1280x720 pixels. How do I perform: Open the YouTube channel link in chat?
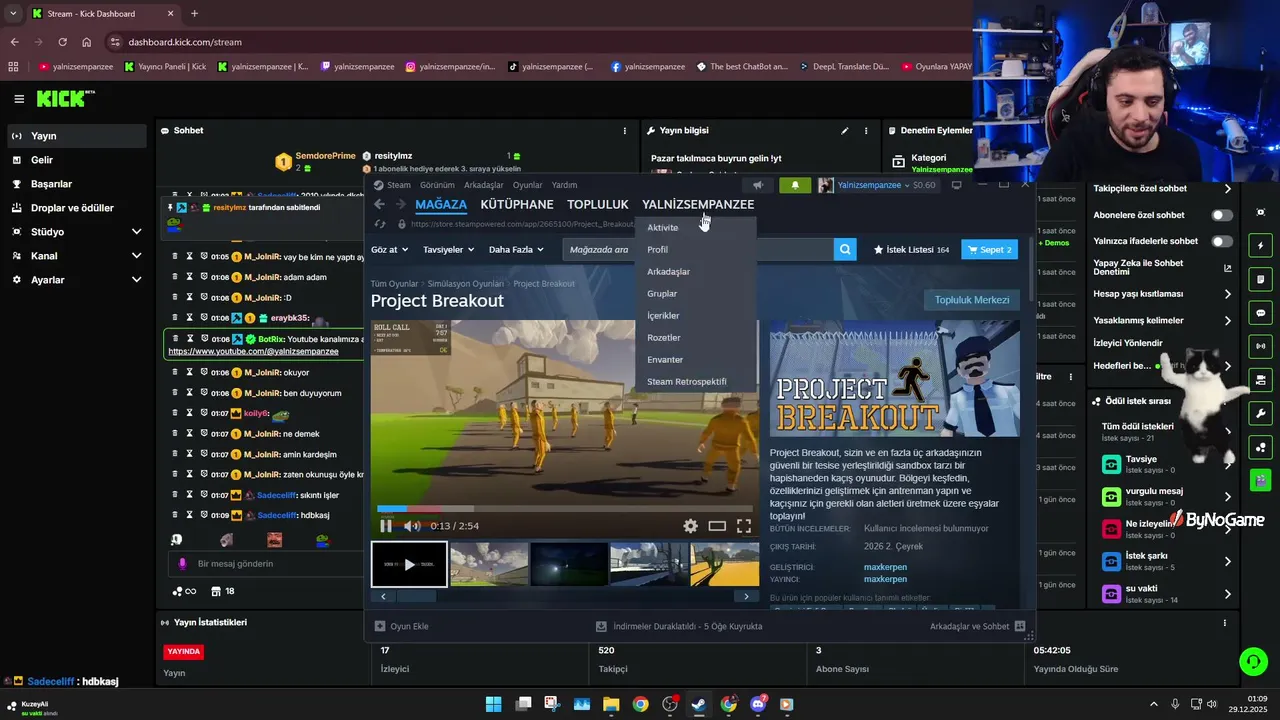(253, 351)
